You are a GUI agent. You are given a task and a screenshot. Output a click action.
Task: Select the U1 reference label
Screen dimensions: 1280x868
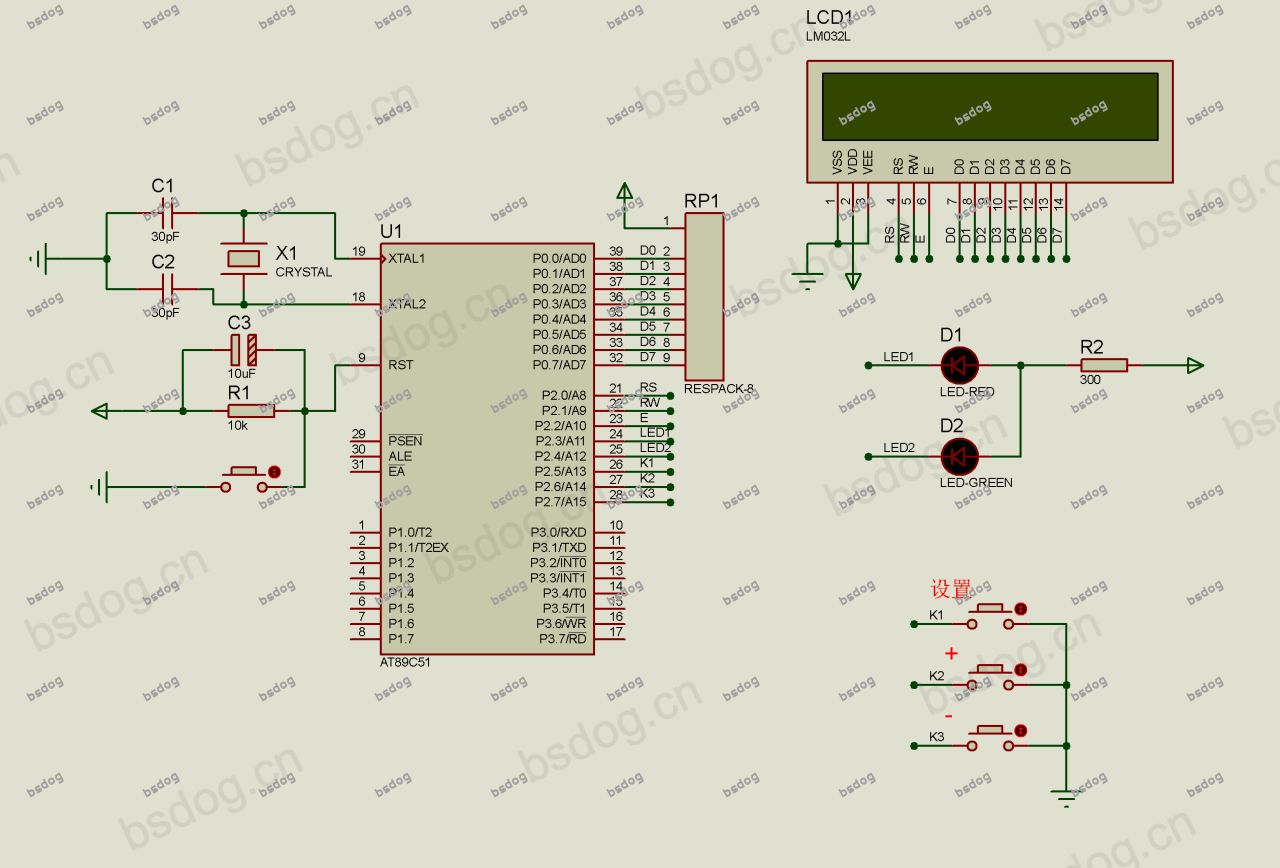coord(391,232)
